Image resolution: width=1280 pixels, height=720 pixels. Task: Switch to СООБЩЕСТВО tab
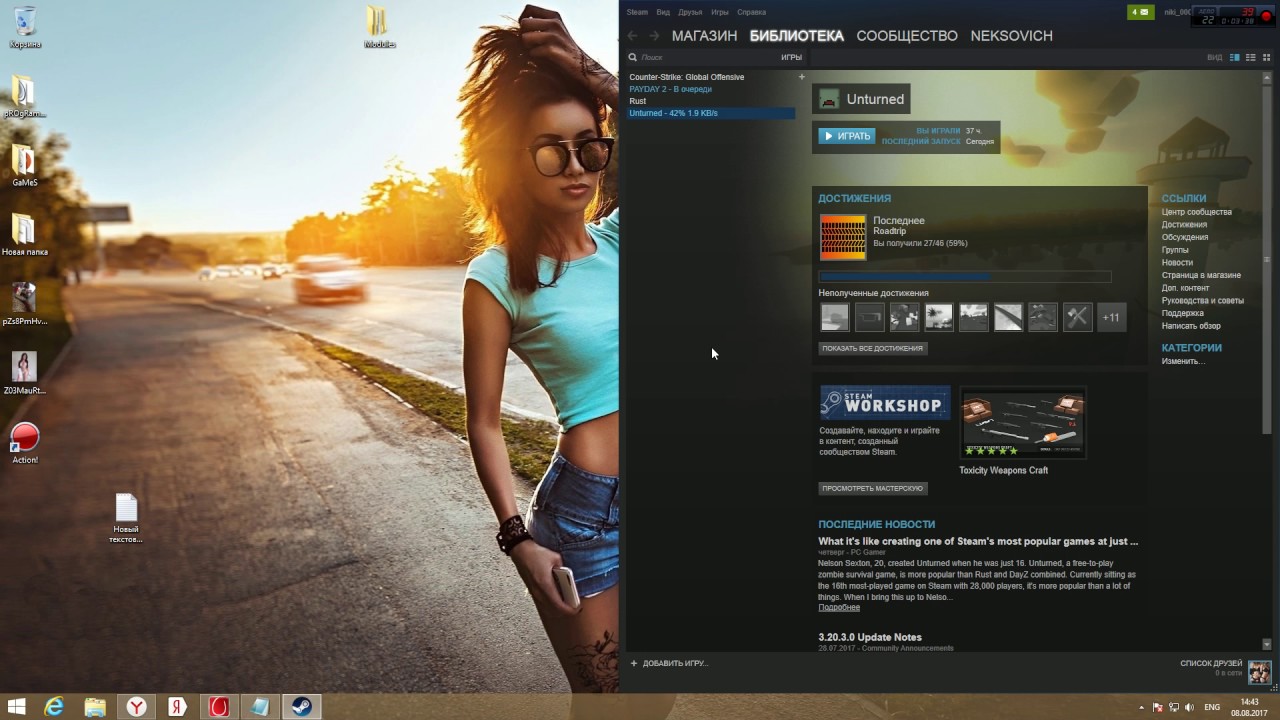907,36
